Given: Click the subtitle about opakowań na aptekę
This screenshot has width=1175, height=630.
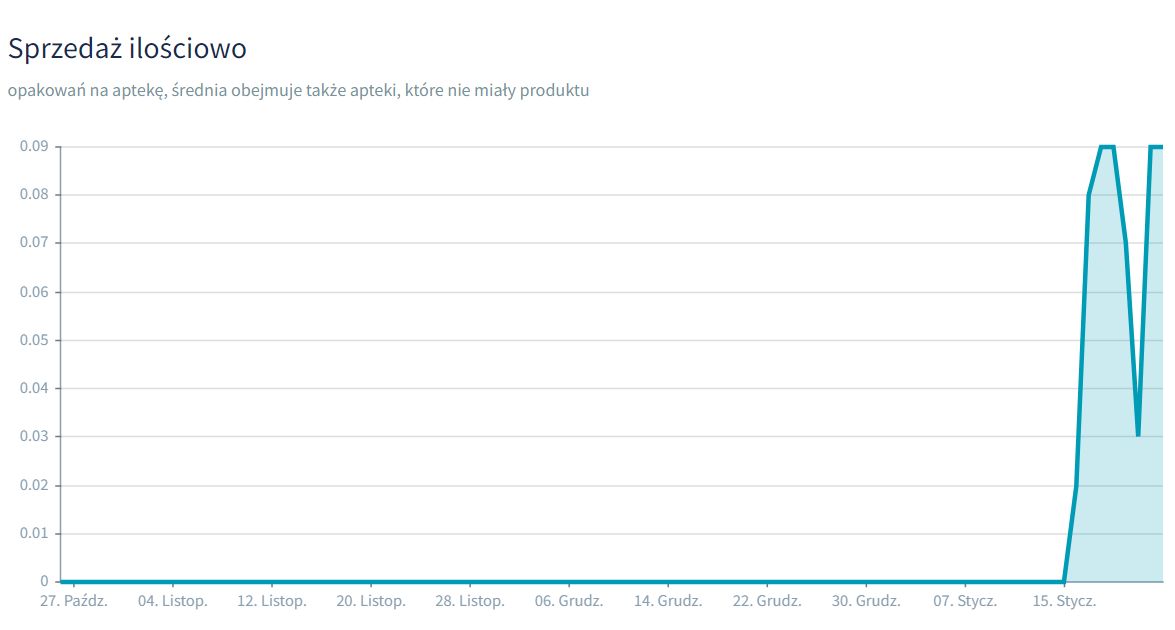Looking at the screenshot, I should click(298, 91).
